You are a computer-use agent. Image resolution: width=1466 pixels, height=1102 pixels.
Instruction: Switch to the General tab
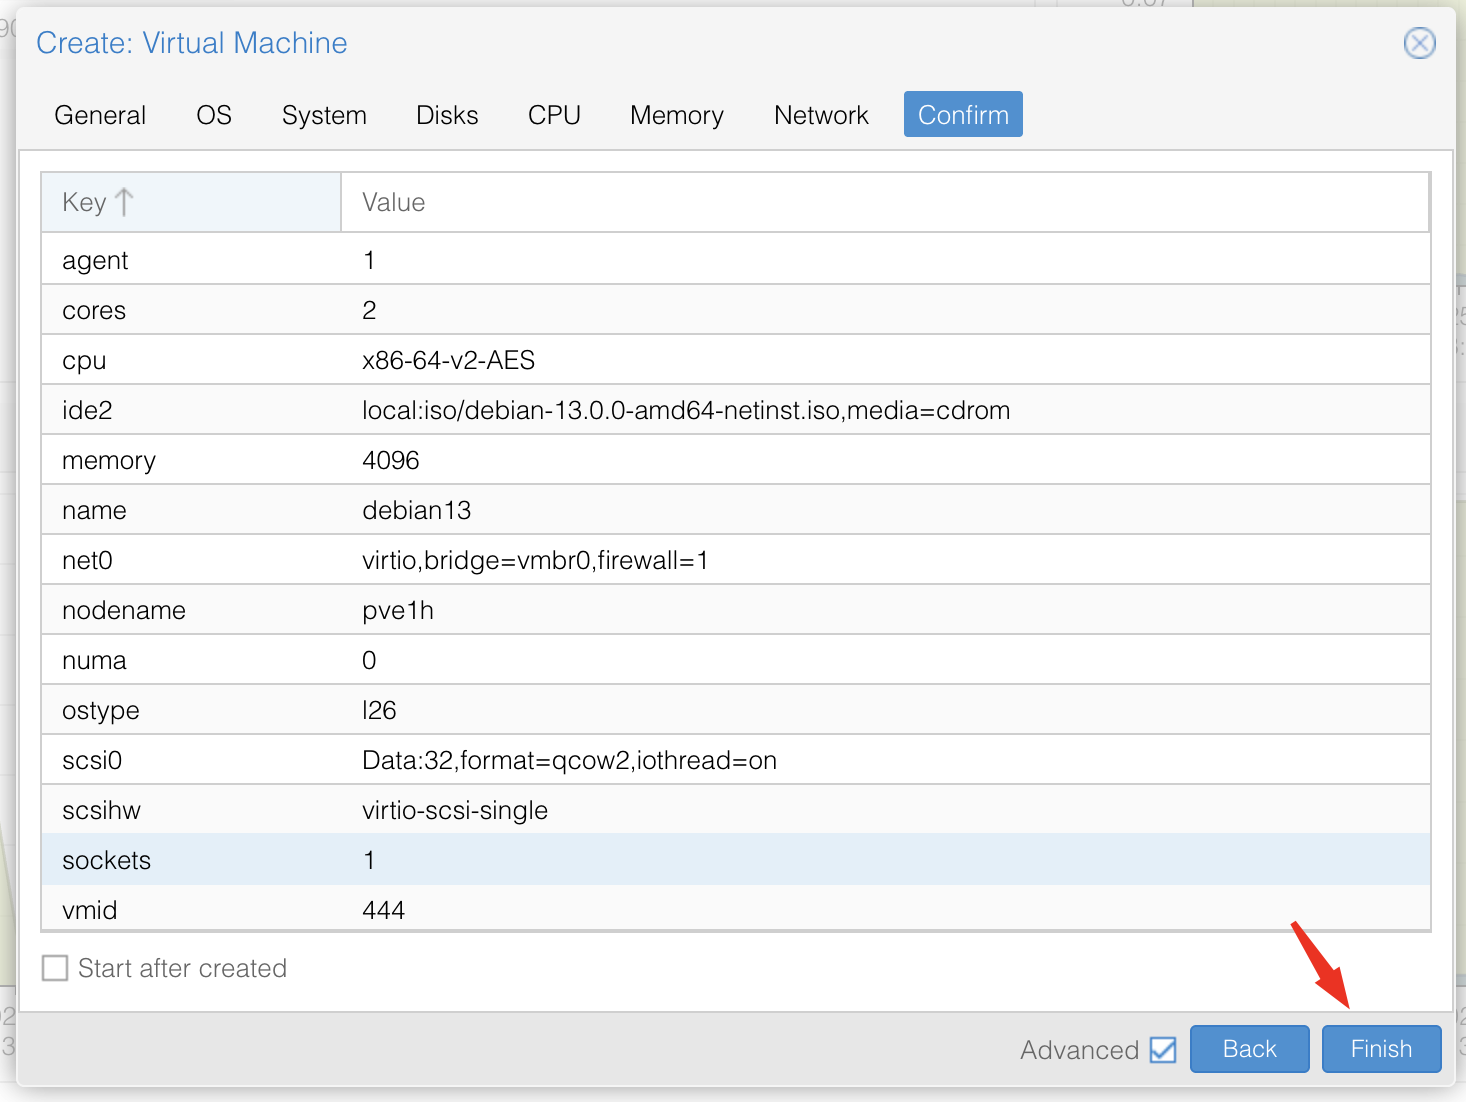point(100,115)
